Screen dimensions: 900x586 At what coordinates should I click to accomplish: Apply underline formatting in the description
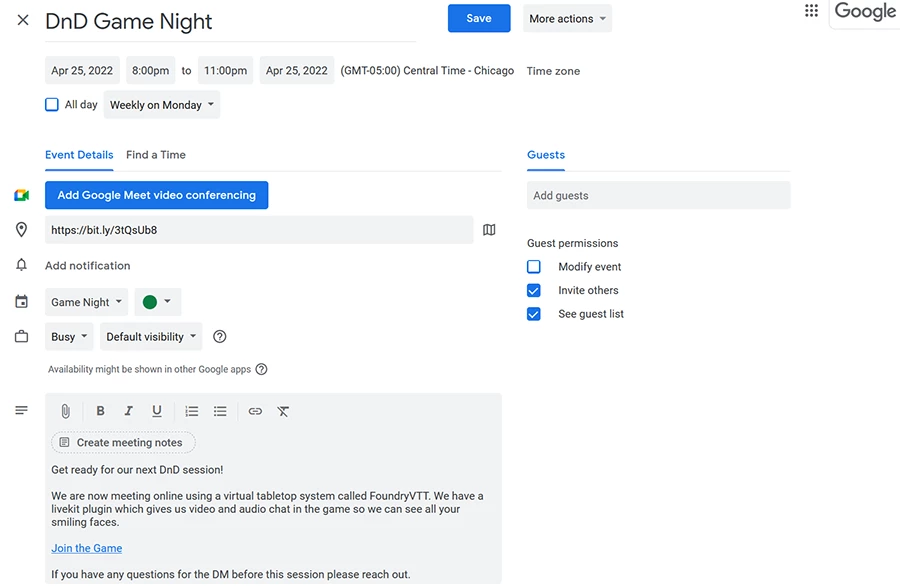157,411
